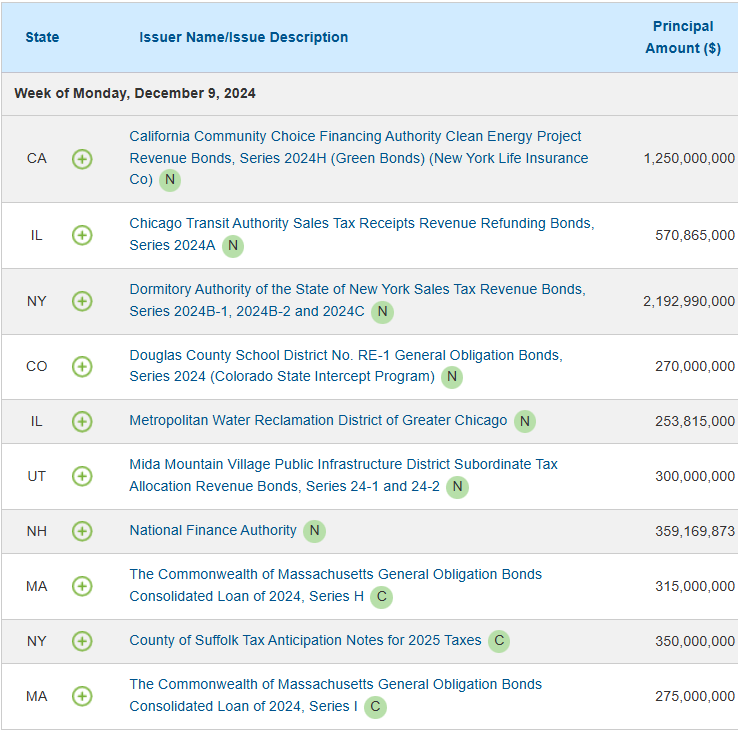The width and height of the screenshot is (738, 740).
Task: Open Chicago Transit Authority Sales Tax bonds link
Action: [x=361, y=234]
